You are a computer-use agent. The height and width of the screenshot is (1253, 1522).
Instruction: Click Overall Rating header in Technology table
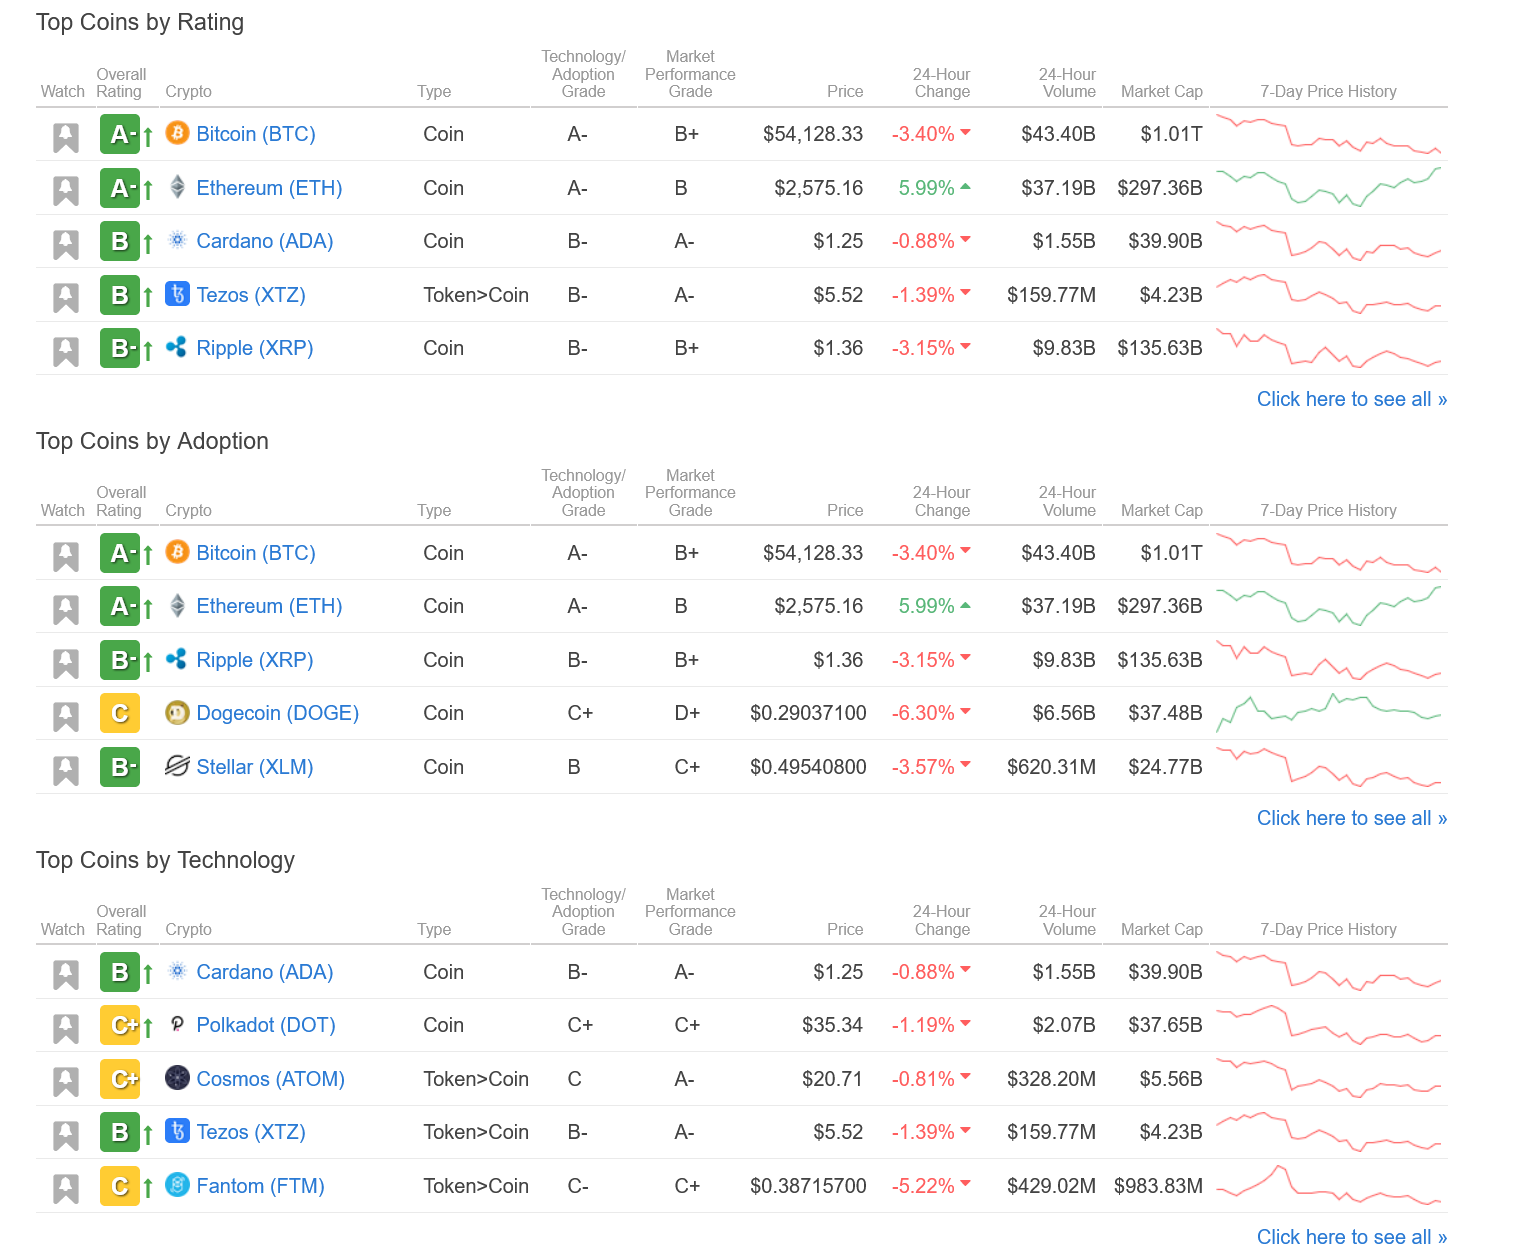pos(121,920)
